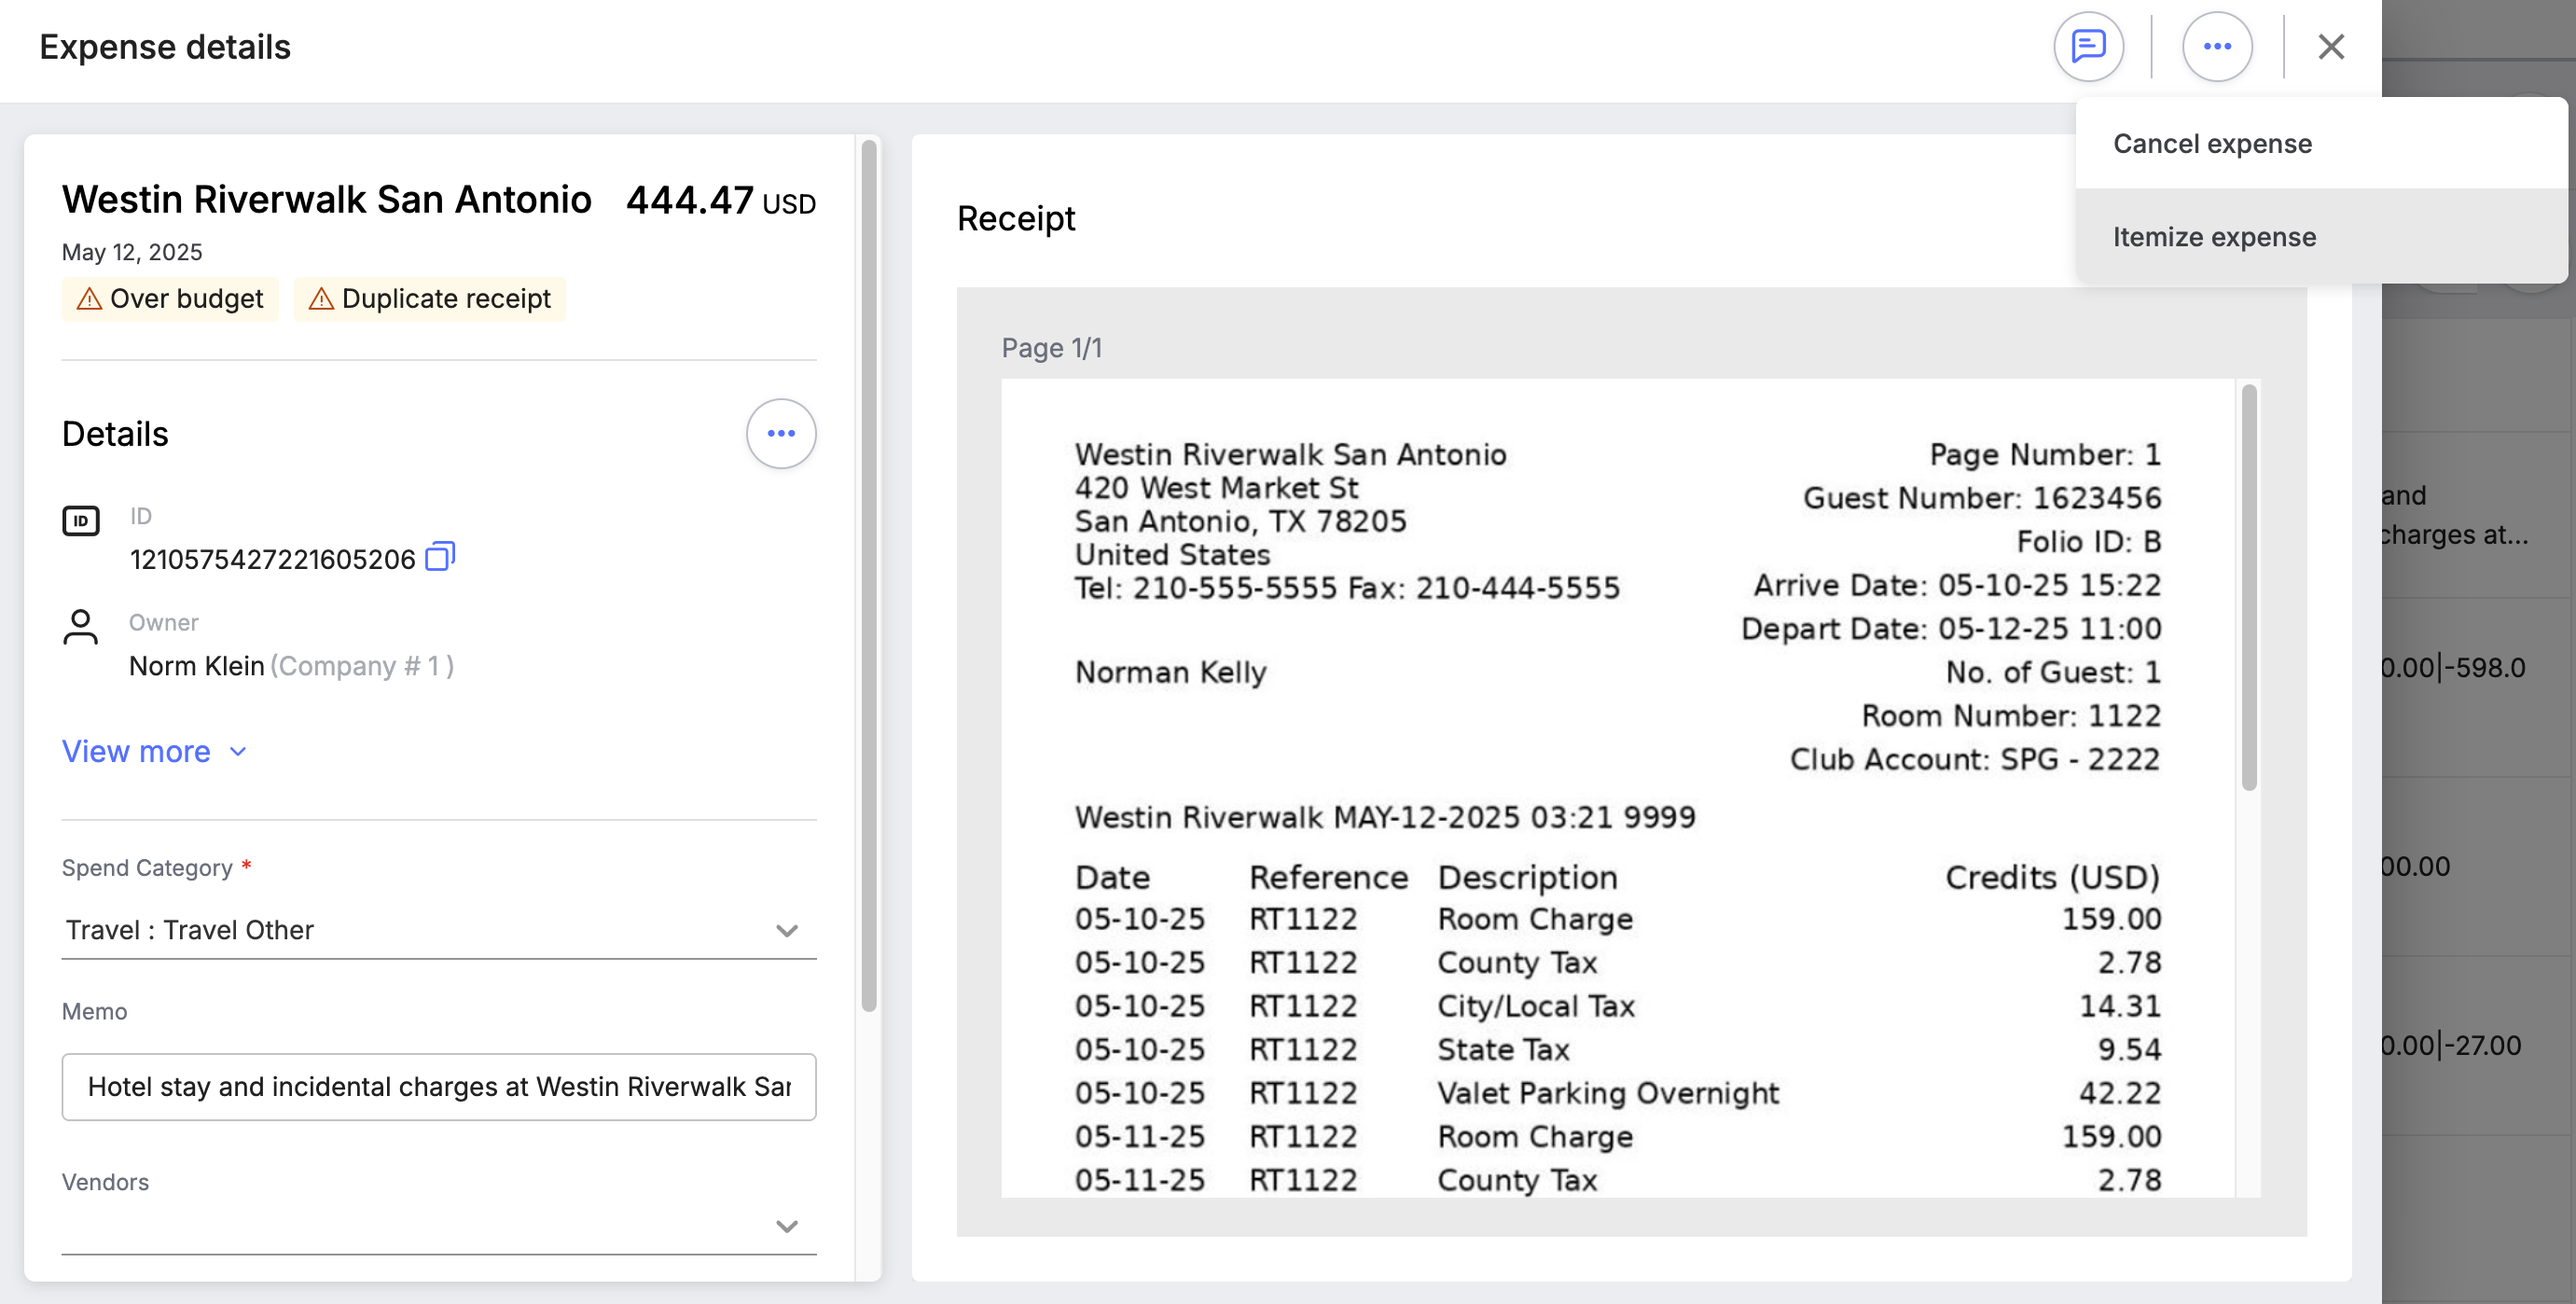
Task: Click the owner name Norm Klein
Action: 197,666
